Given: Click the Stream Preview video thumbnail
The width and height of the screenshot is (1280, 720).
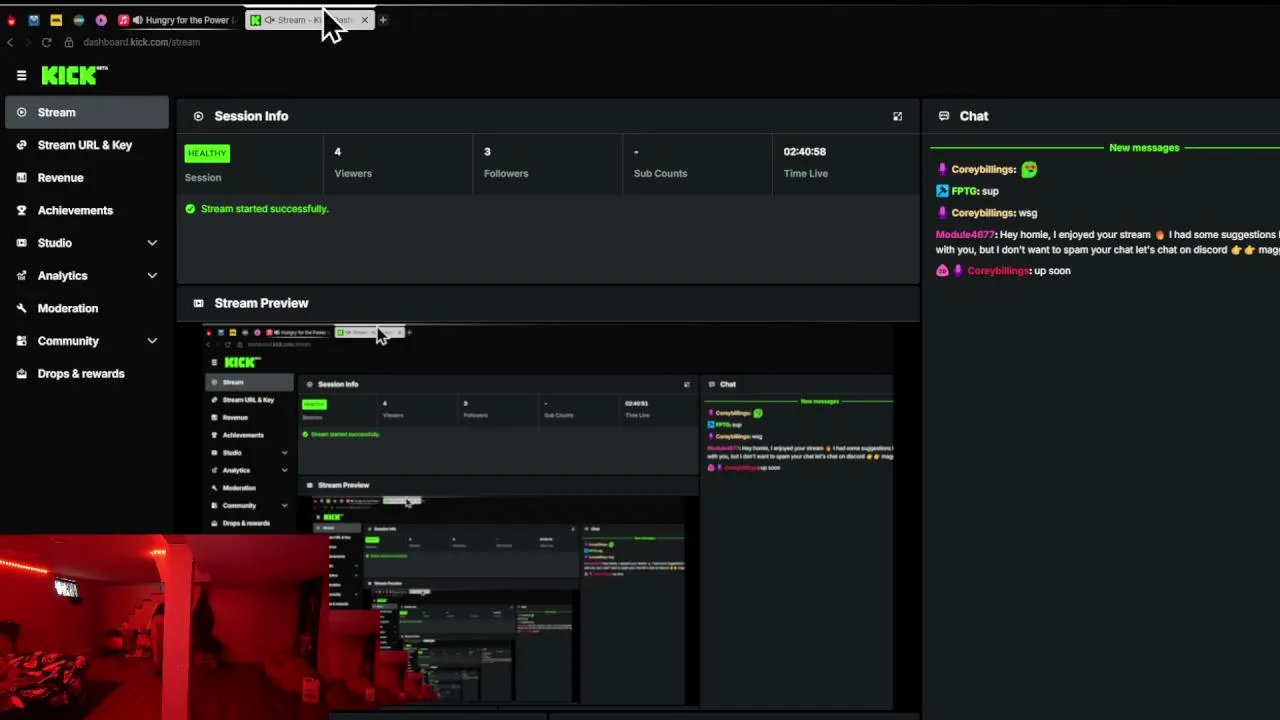Looking at the screenshot, I should (548, 517).
